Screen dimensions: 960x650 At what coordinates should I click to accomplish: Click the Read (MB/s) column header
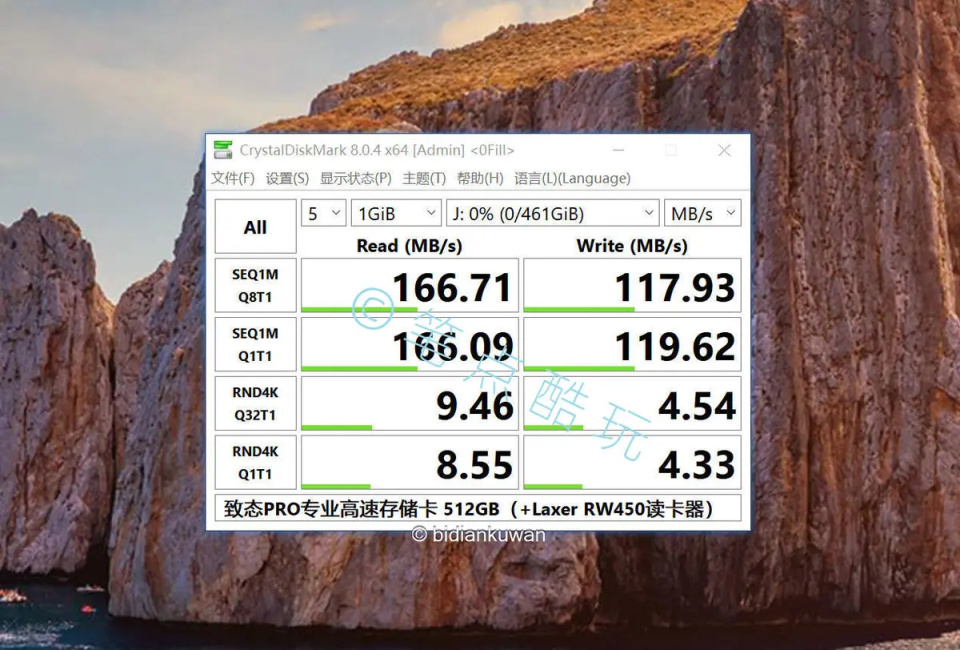coord(409,245)
